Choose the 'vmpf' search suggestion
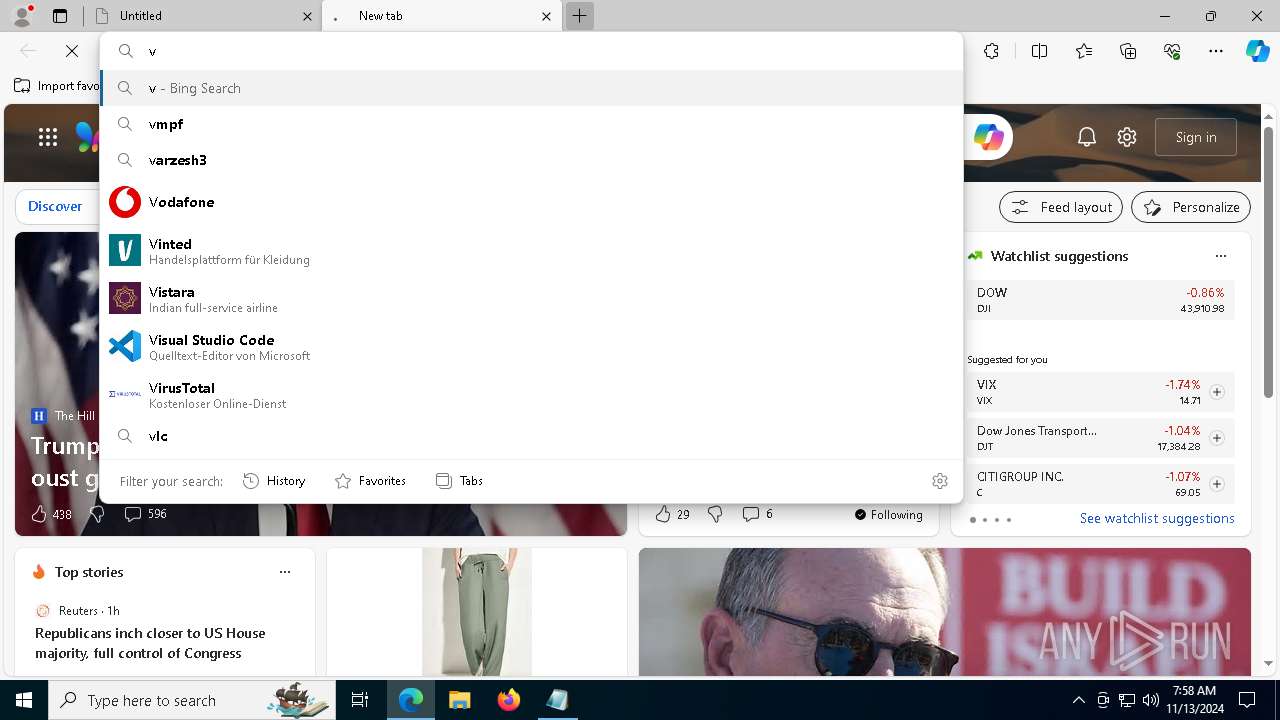 (531, 124)
